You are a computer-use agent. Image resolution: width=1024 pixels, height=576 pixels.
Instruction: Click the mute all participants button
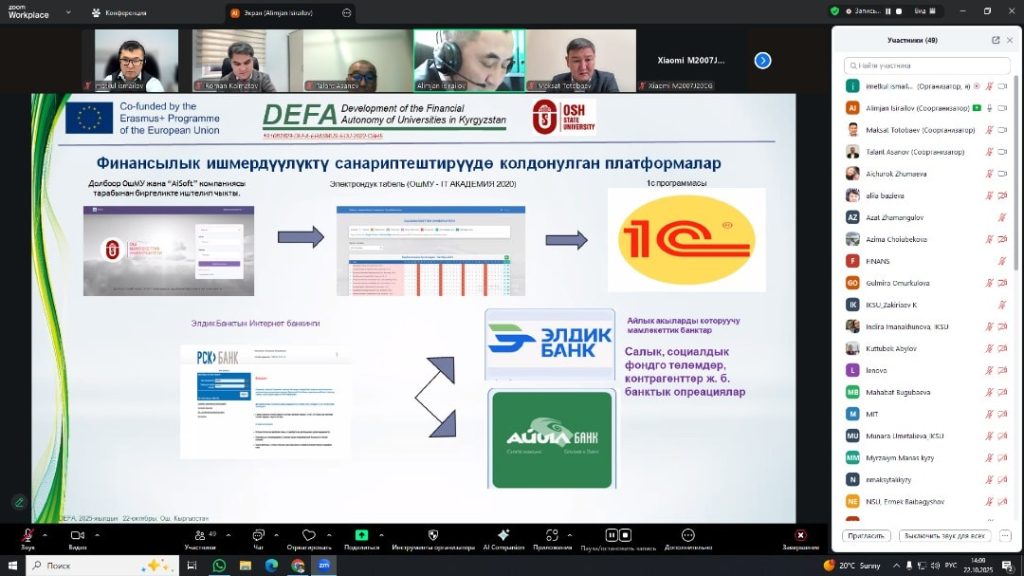click(x=943, y=536)
